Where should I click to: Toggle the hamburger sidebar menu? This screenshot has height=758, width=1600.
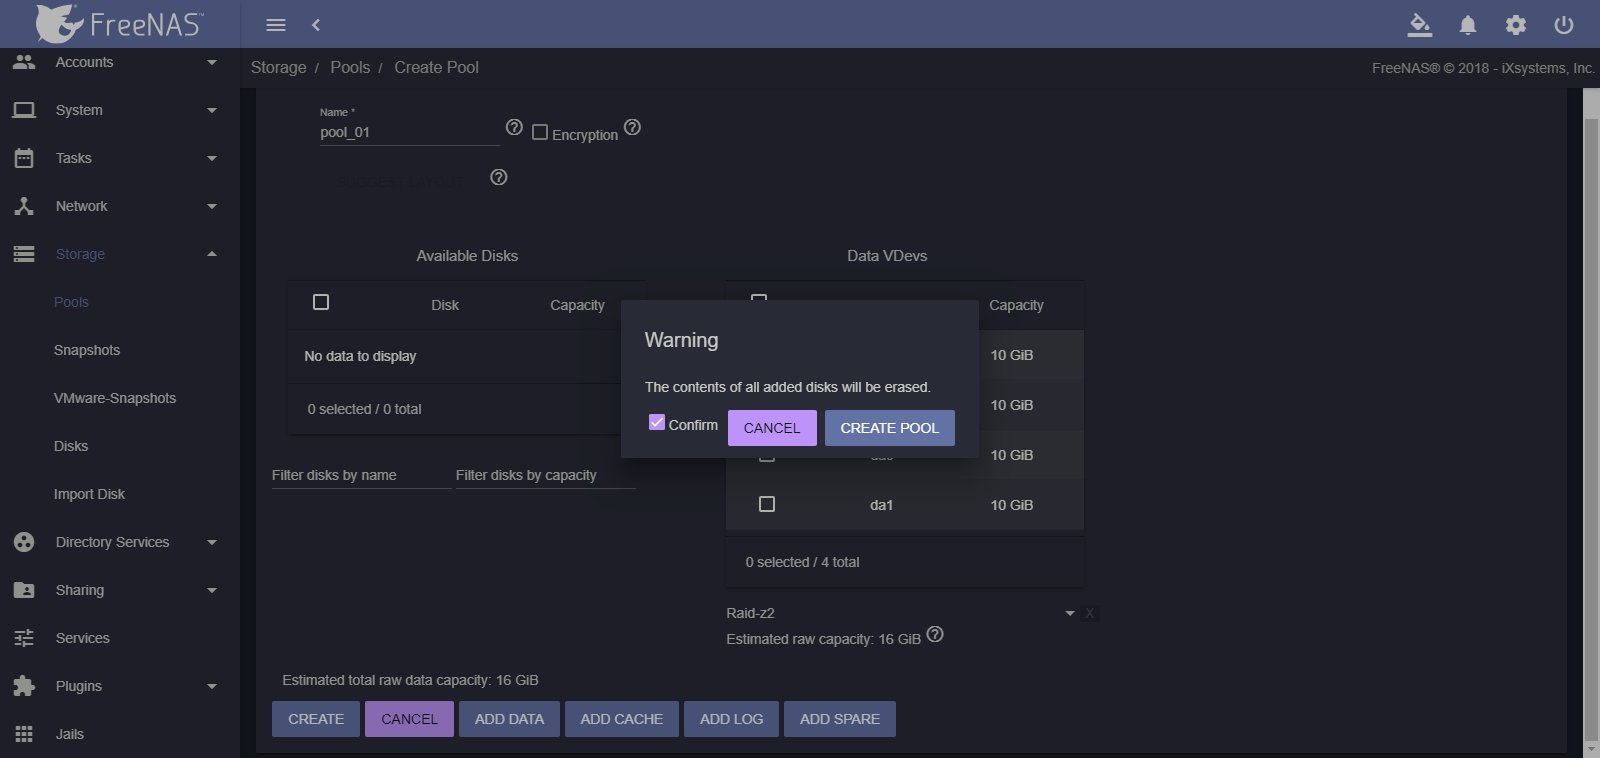(x=276, y=25)
